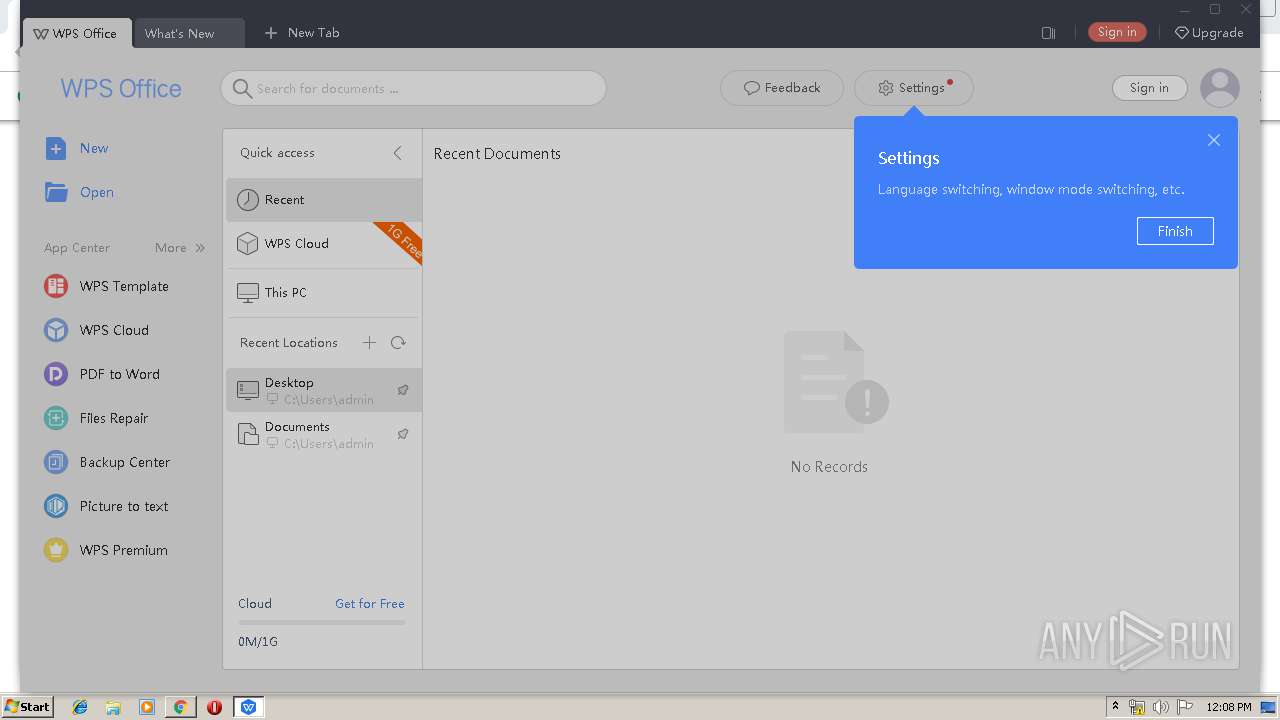Viewport: 1280px width, 720px height.
Task: Select WPS Cloud in Quick access
Action: [x=323, y=244]
